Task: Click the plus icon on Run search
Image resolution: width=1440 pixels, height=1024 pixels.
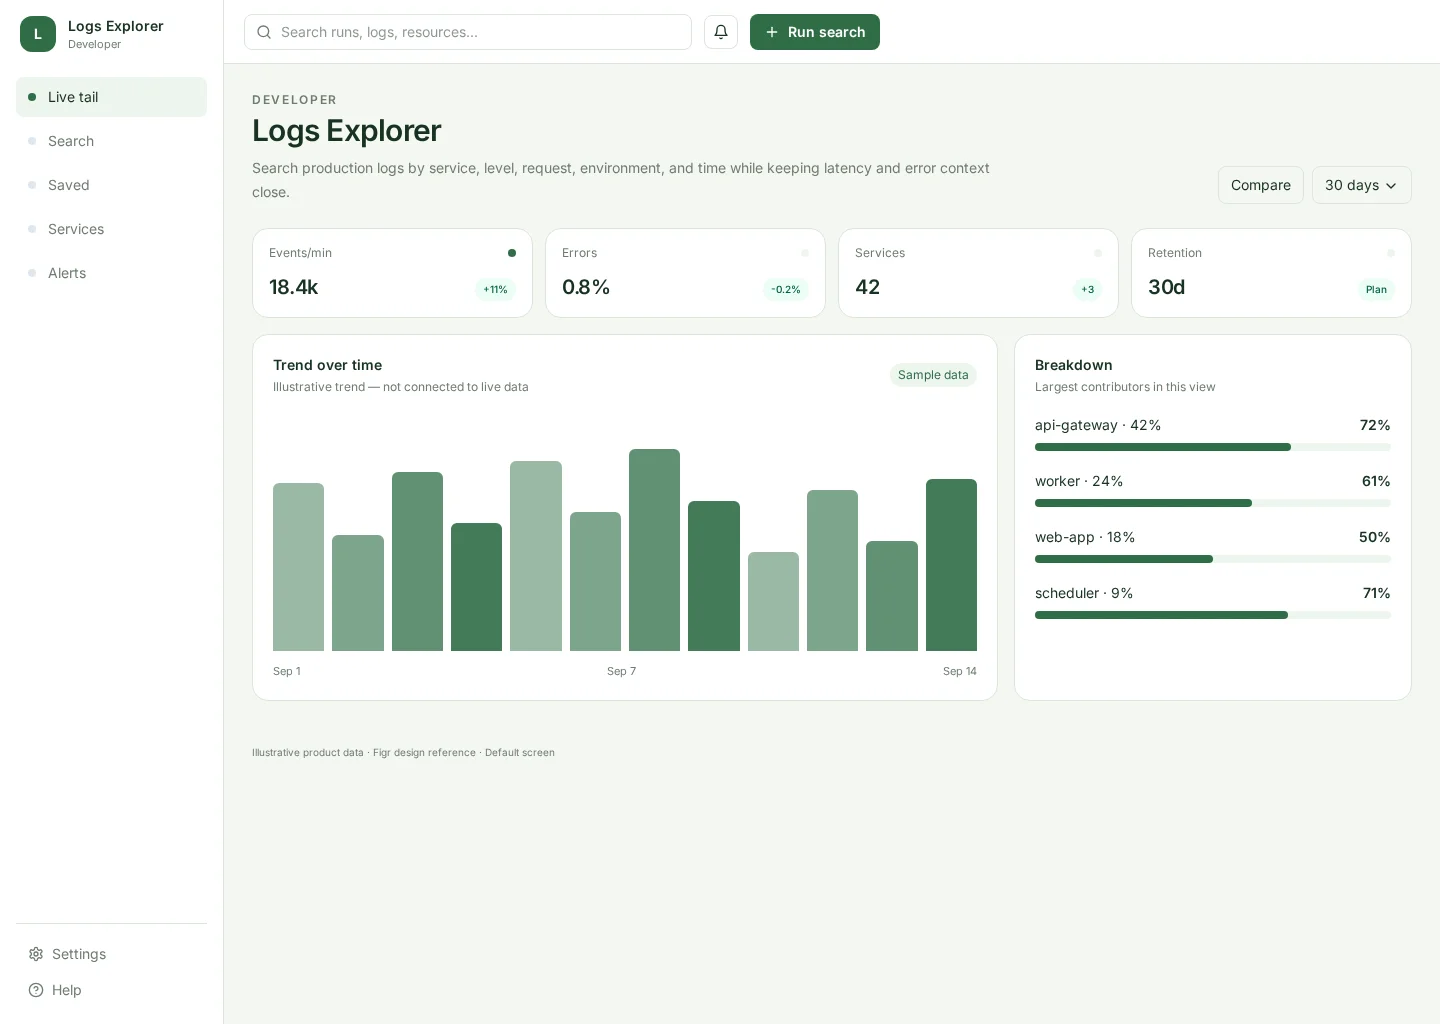Action: point(772,32)
